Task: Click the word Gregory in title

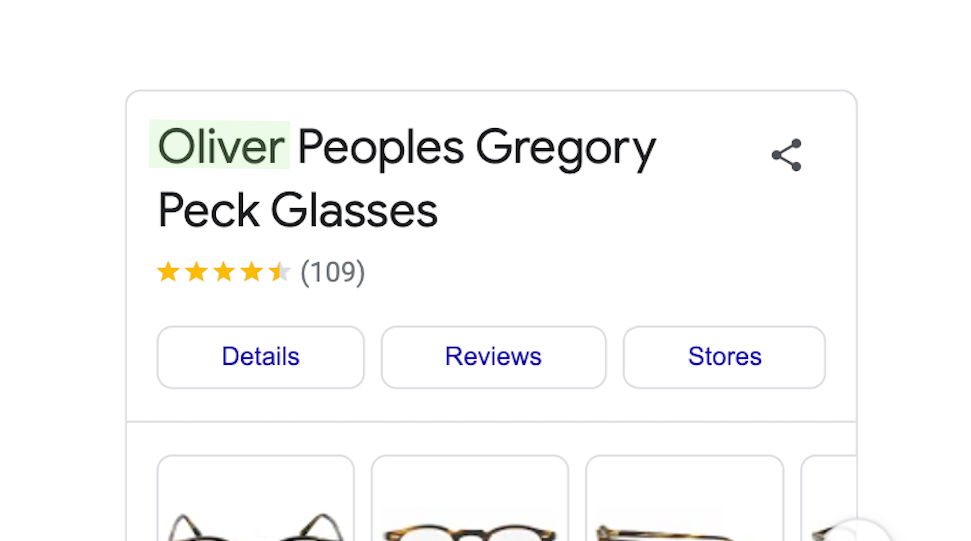Action: [565, 149]
